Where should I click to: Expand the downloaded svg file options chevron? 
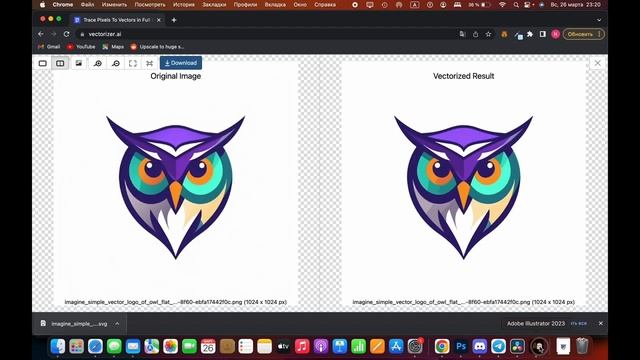pos(117,324)
